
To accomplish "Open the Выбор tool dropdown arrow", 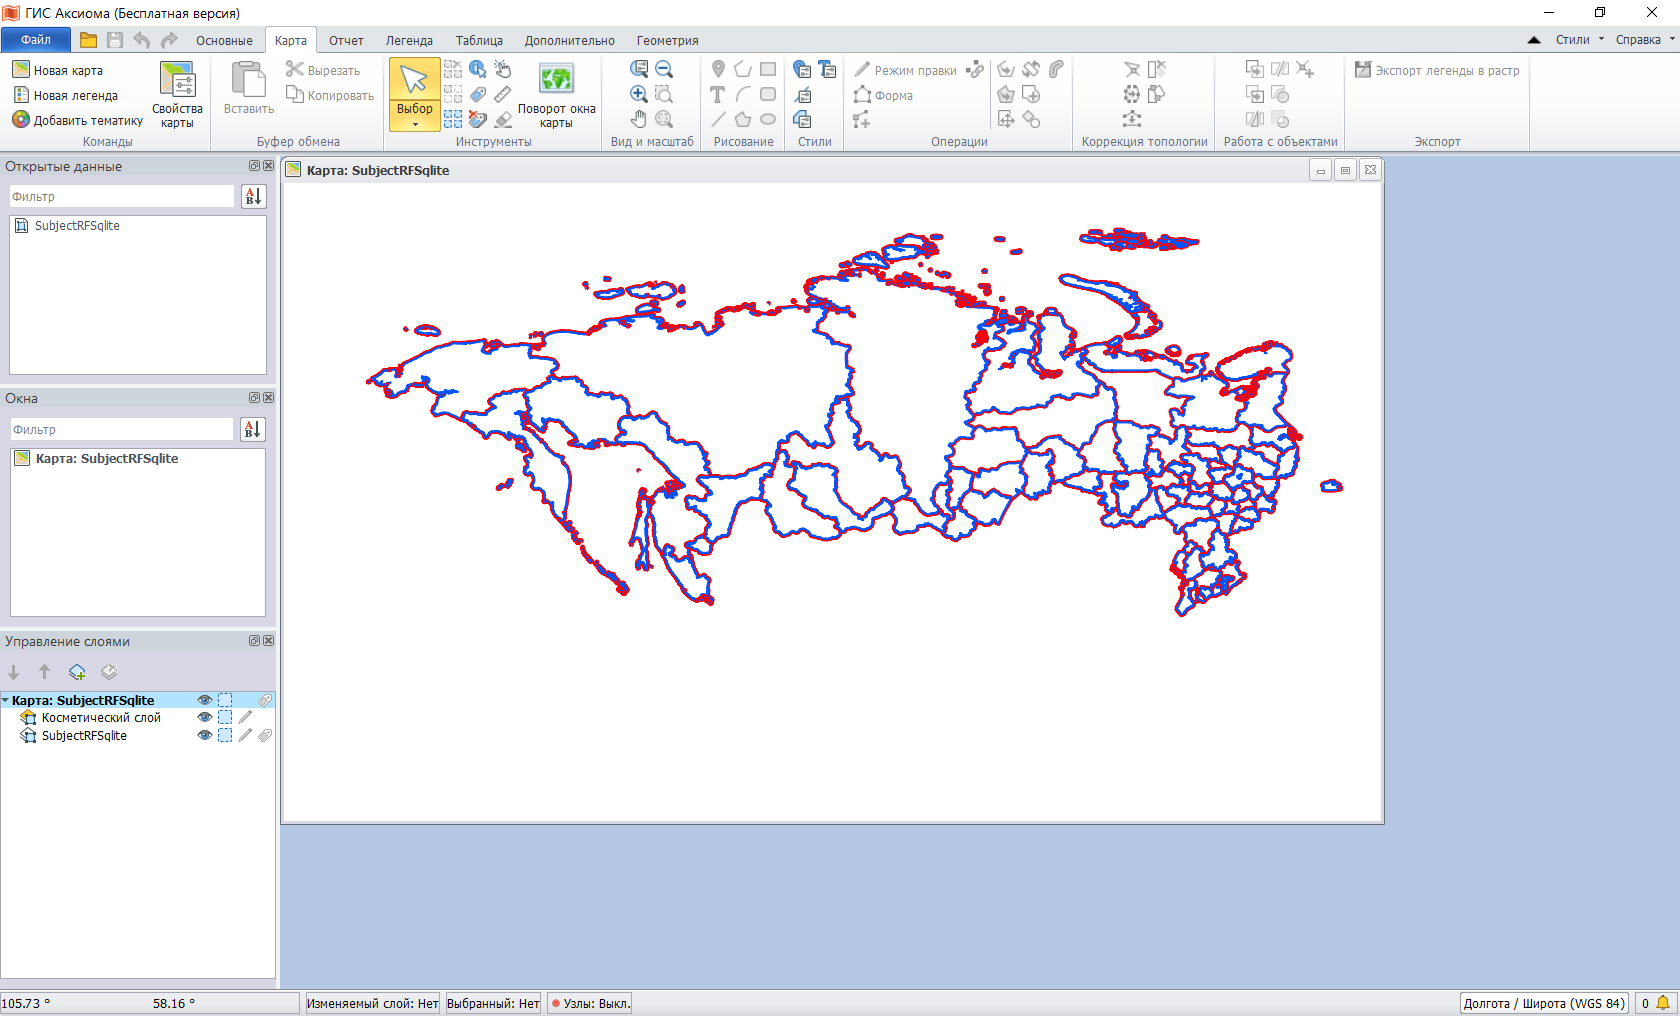I will tap(415, 124).
